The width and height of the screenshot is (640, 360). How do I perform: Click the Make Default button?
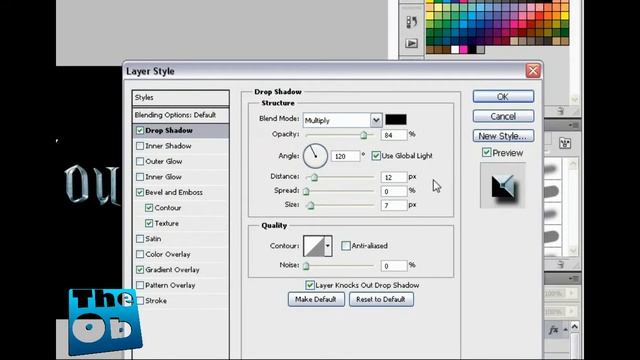(x=316, y=299)
